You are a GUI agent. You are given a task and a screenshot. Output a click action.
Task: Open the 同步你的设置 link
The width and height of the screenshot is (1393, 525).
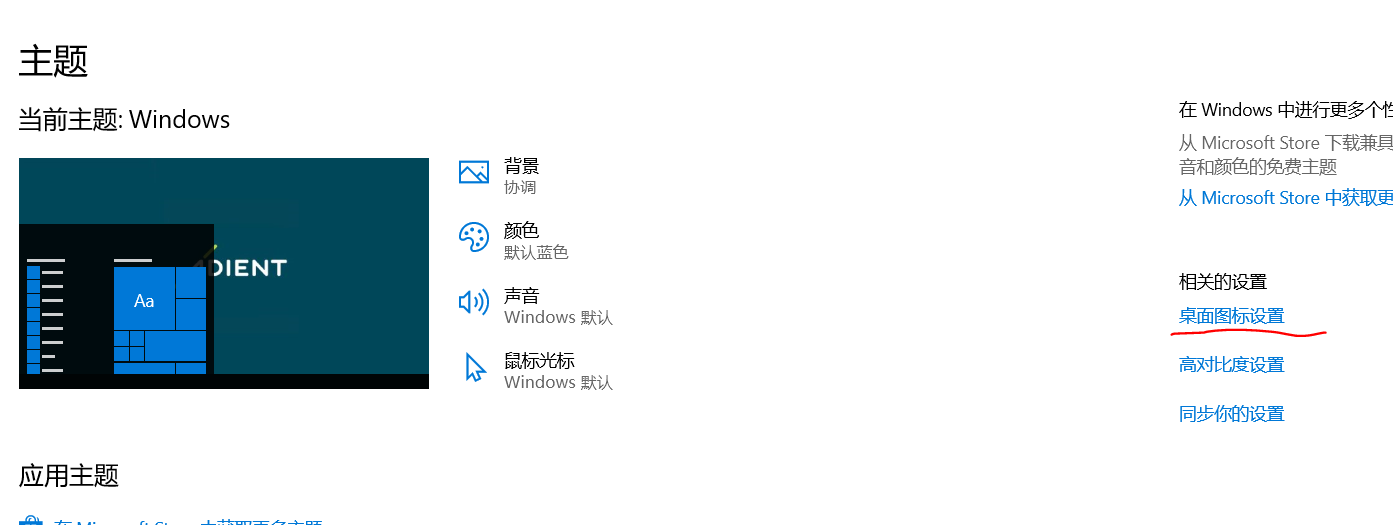1231,414
